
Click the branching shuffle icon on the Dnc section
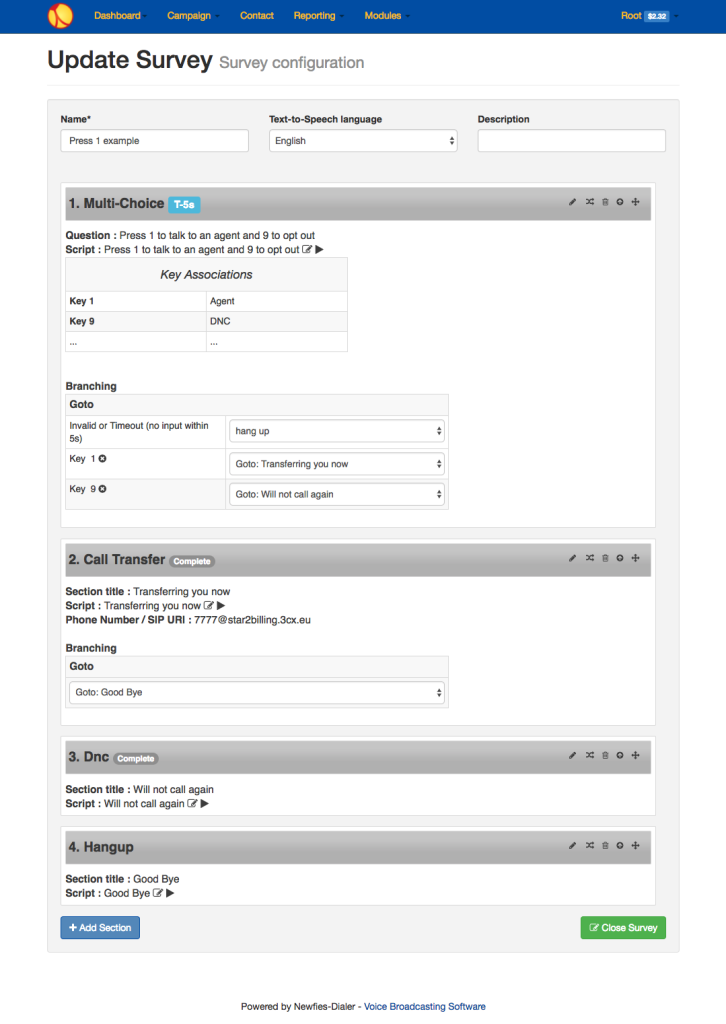[x=589, y=755]
